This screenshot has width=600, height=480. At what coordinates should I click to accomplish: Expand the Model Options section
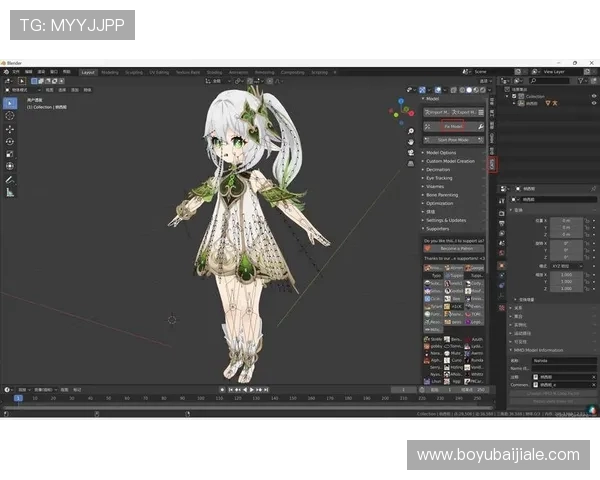tap(441, 152)
